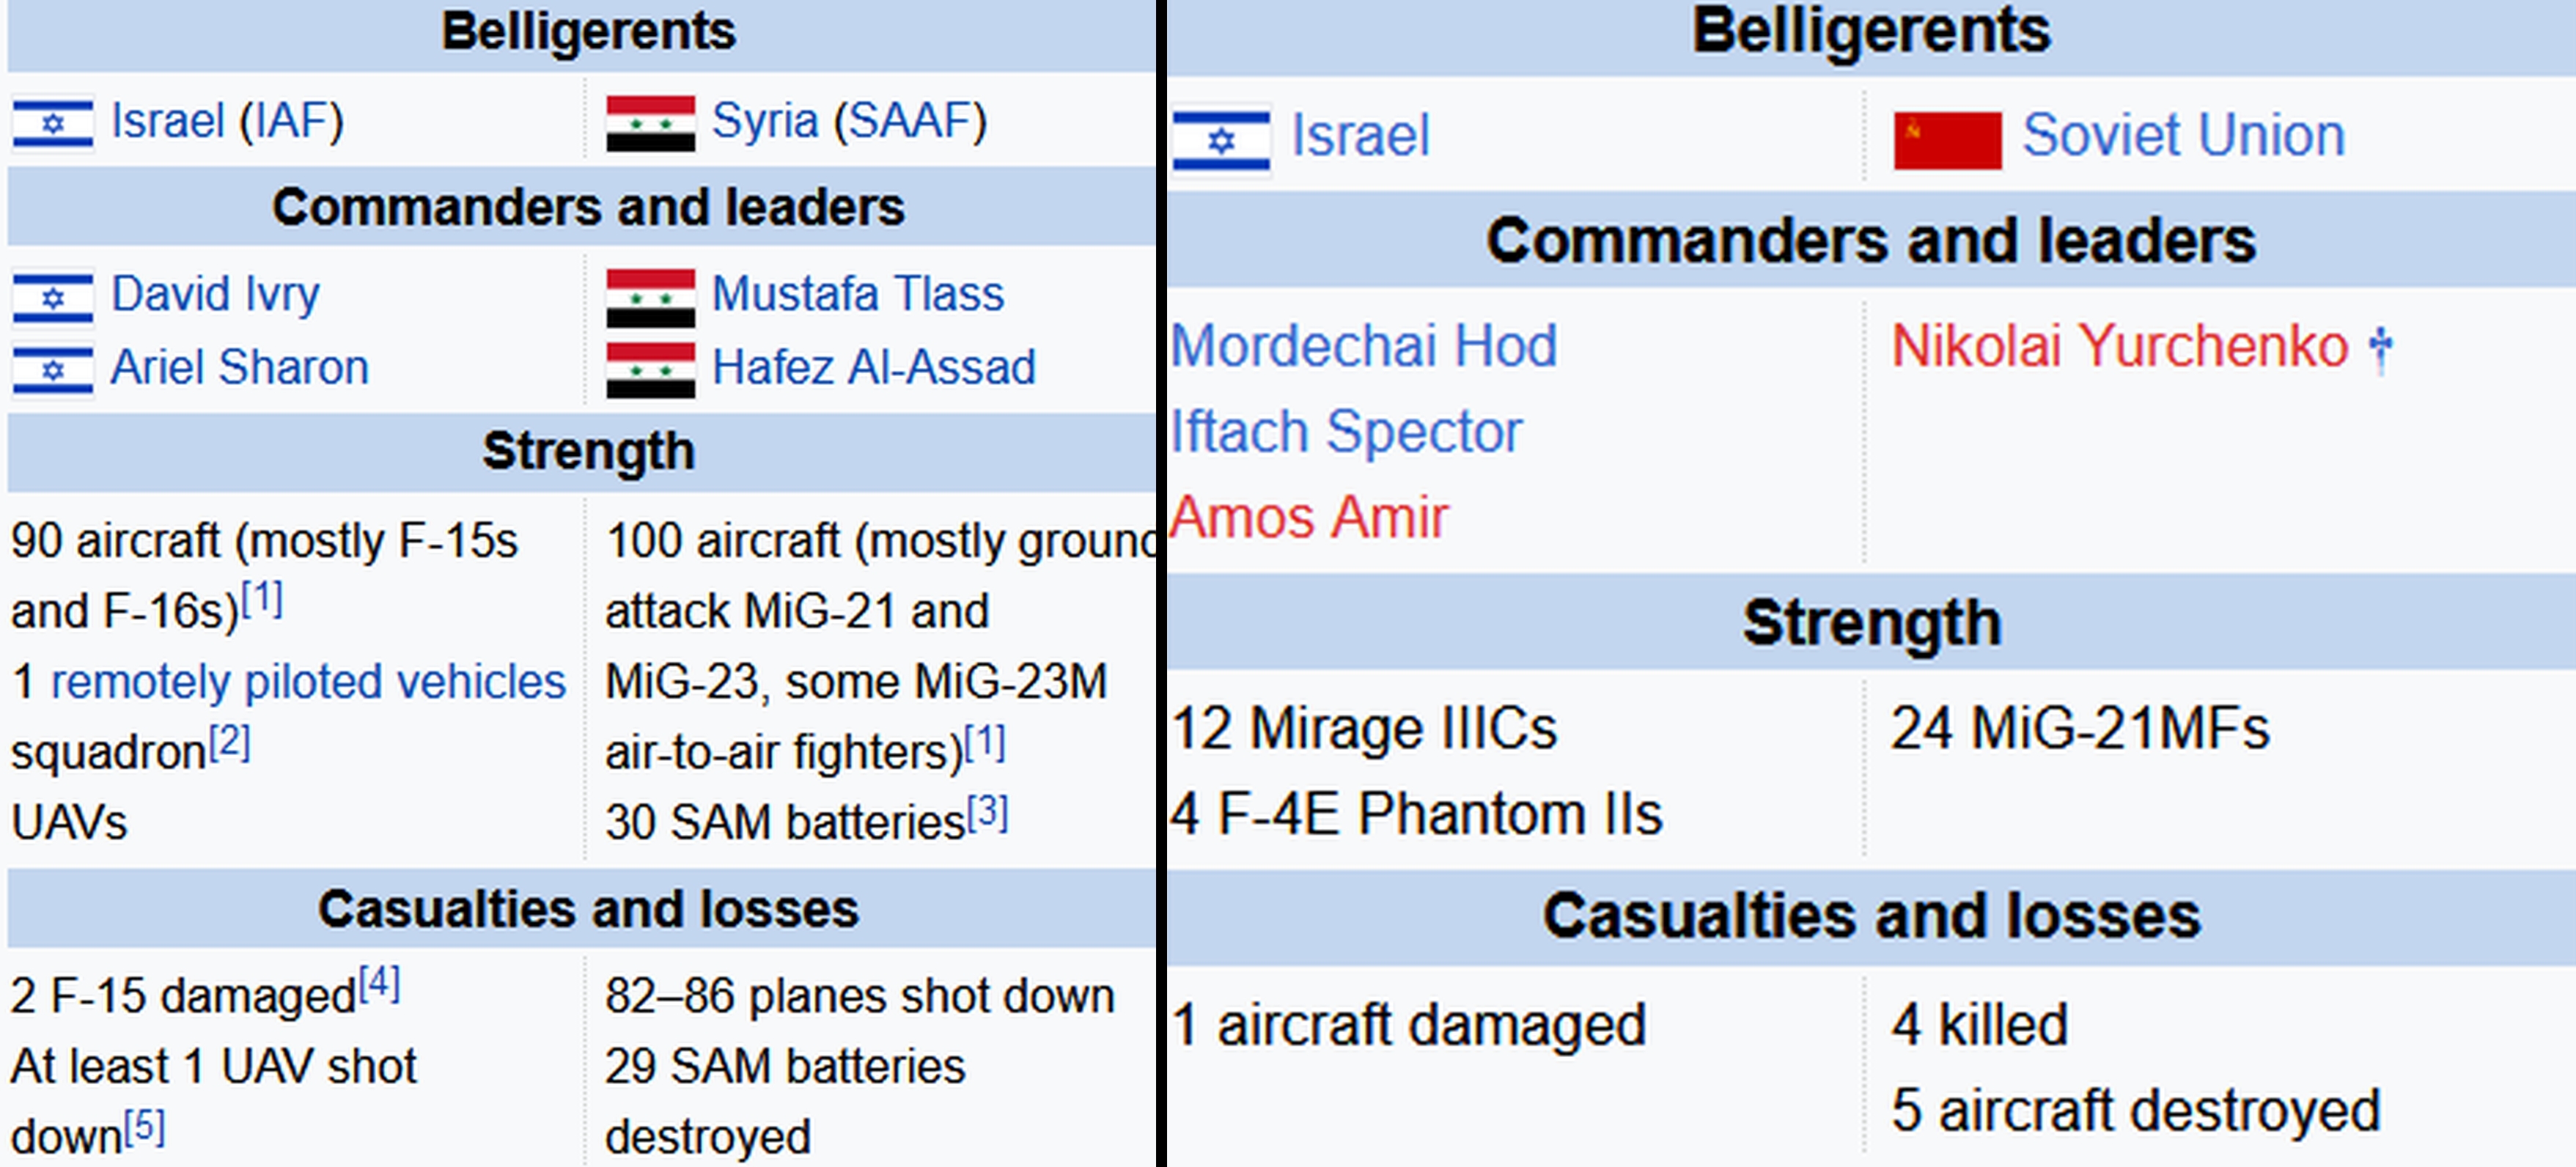The width and height of the screenshot is (2576, 1167).
Task: Click the Syrian flag next to Mustafa Tlass
Action: tap(650, 297)
